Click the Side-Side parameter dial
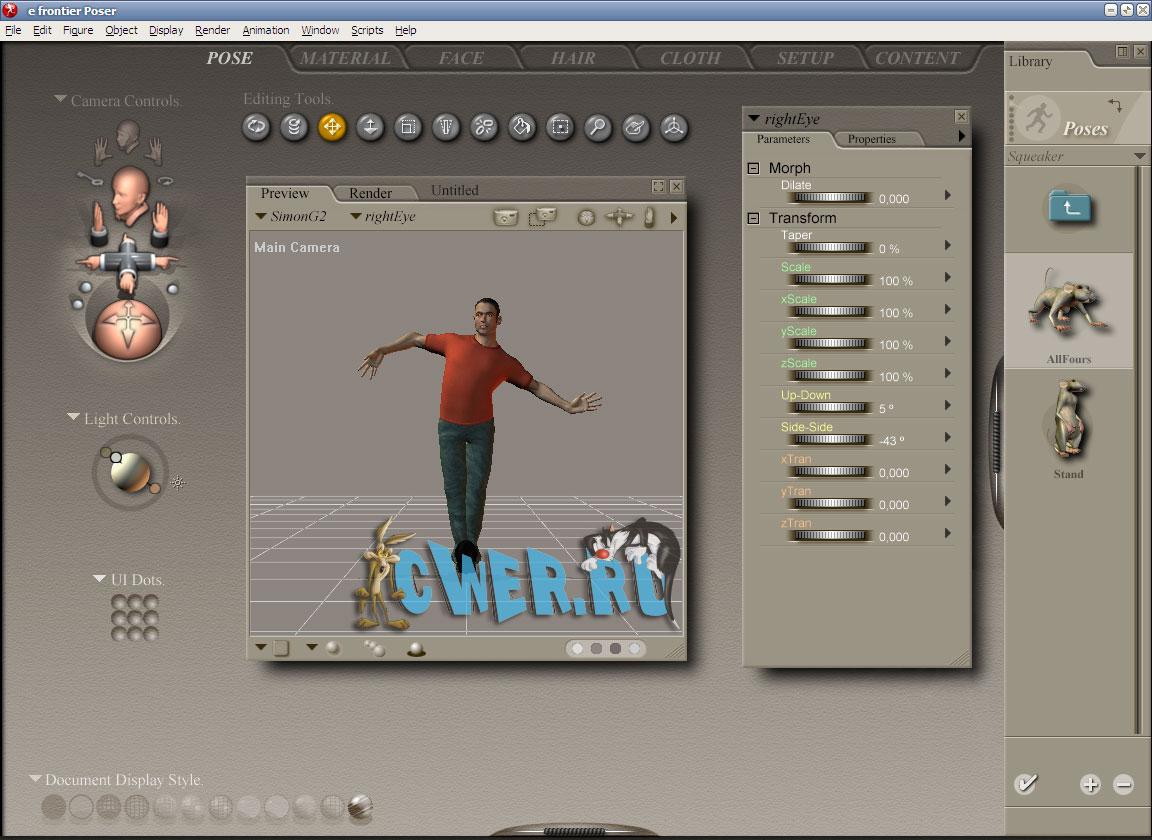Screen dimensions: 1152x840 829,440
